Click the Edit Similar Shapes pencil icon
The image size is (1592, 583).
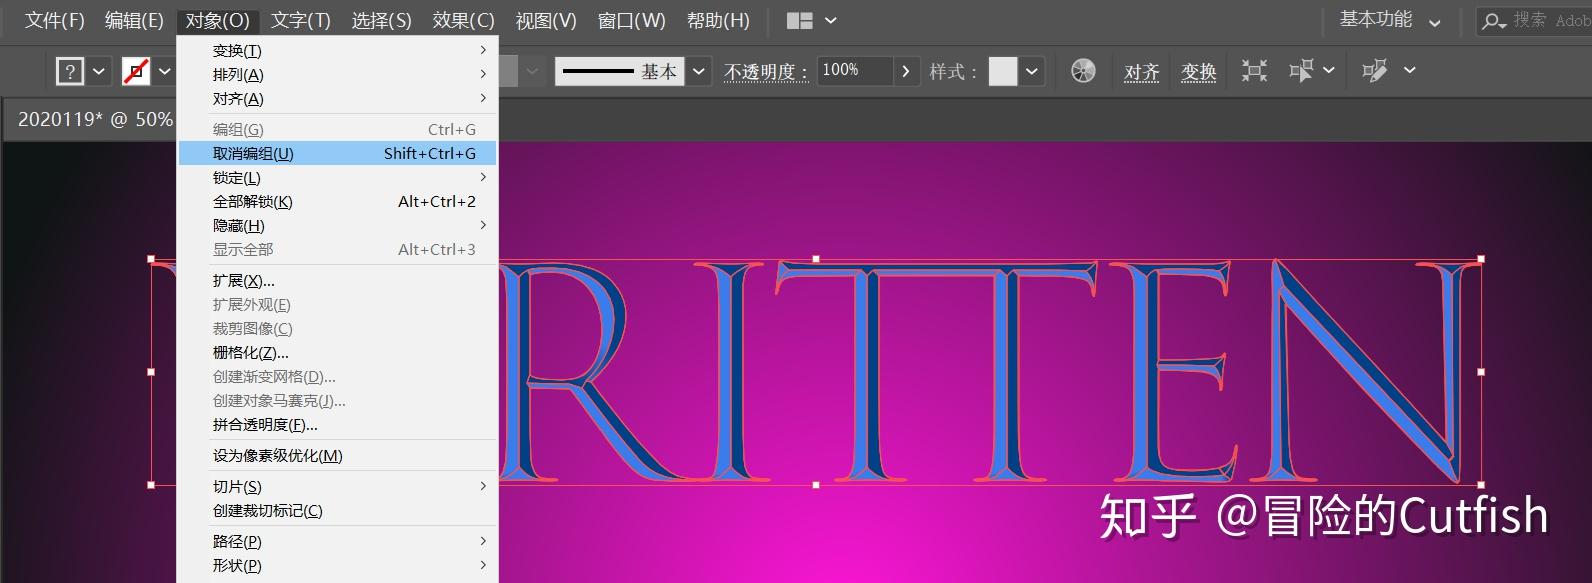coord(1375,71)
